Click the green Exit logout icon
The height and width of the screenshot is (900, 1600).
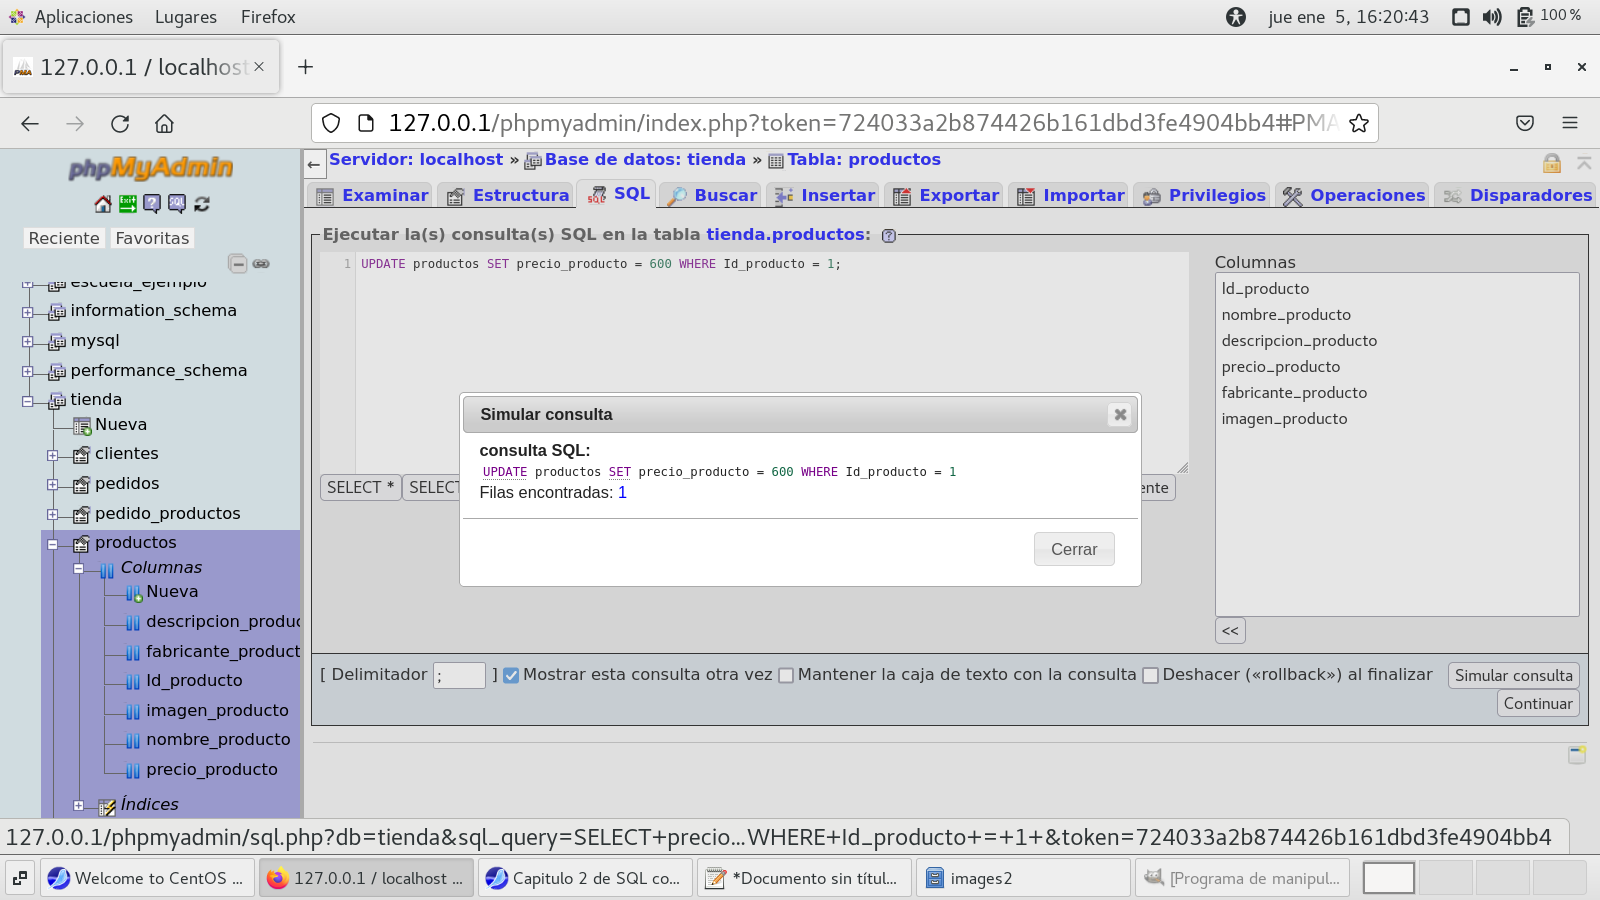(128, 204)
